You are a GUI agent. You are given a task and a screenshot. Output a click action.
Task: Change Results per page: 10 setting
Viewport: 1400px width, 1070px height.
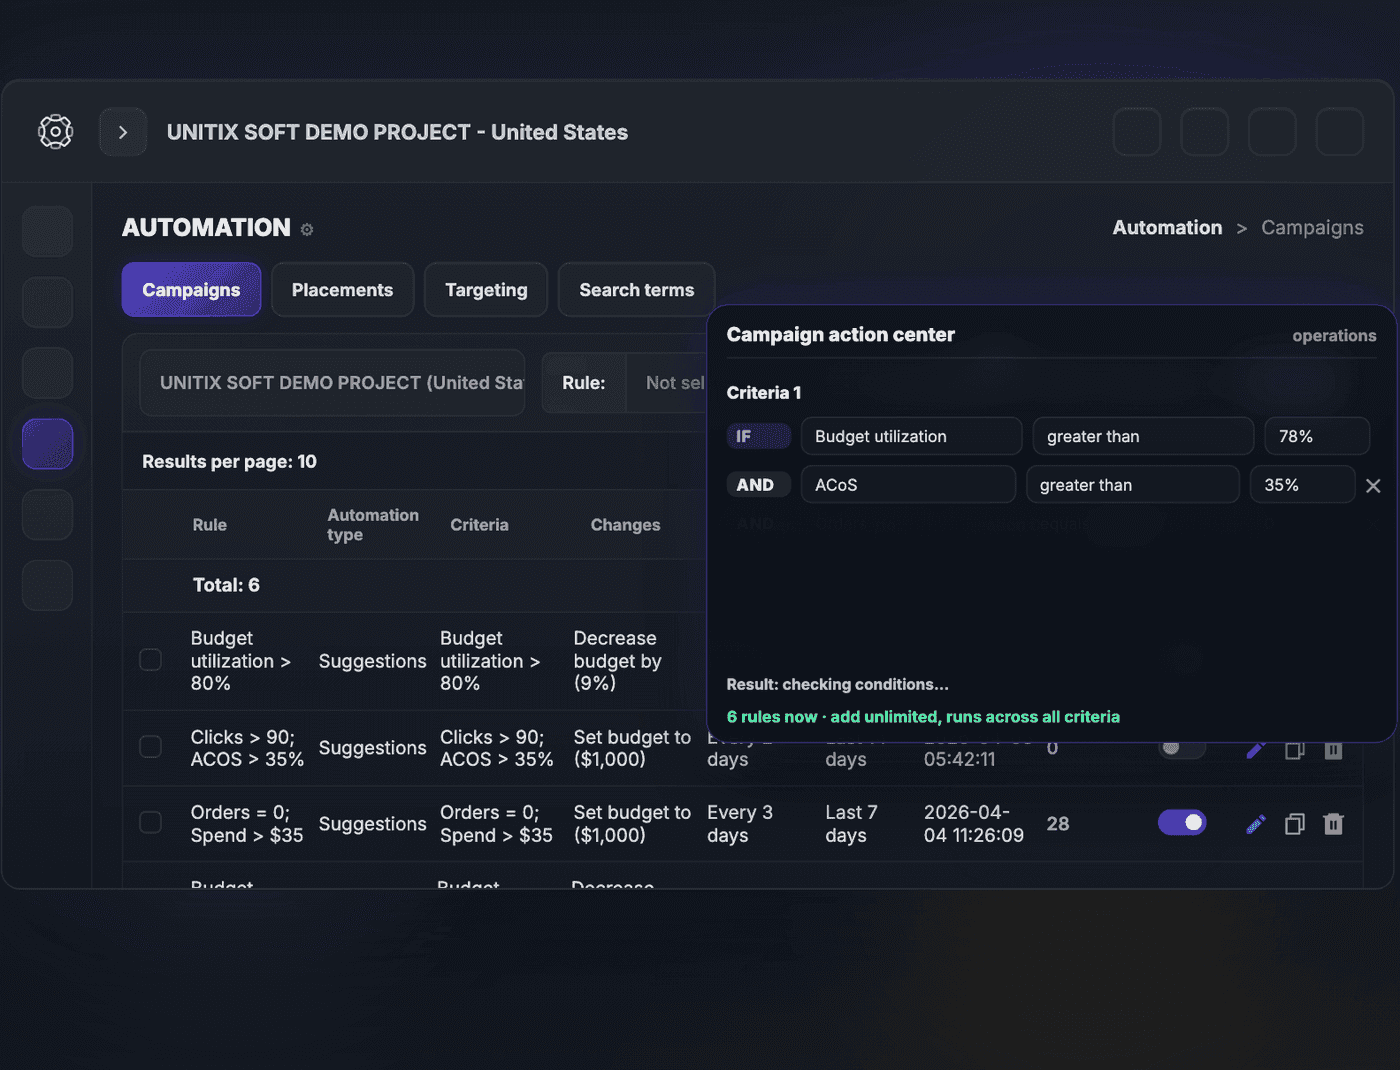229,461
